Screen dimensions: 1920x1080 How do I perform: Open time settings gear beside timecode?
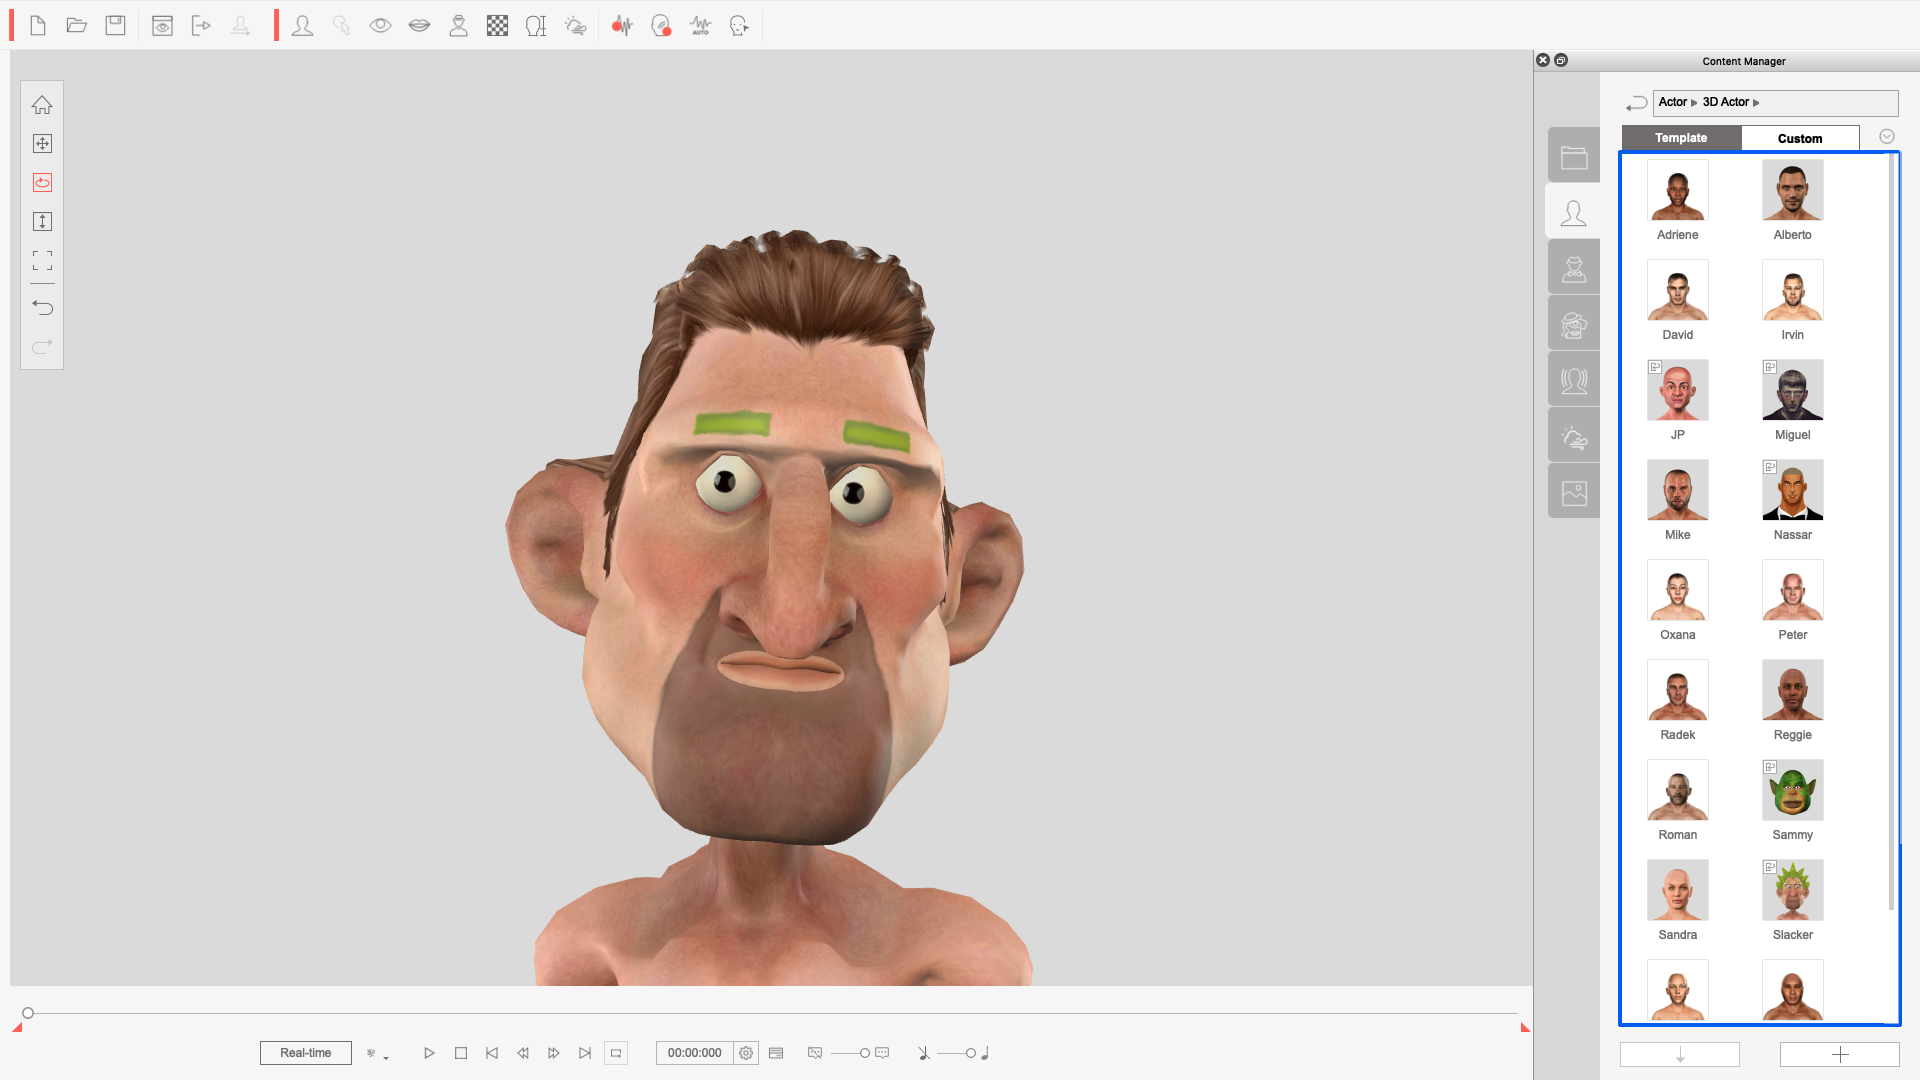click(x=746, y=1053)
